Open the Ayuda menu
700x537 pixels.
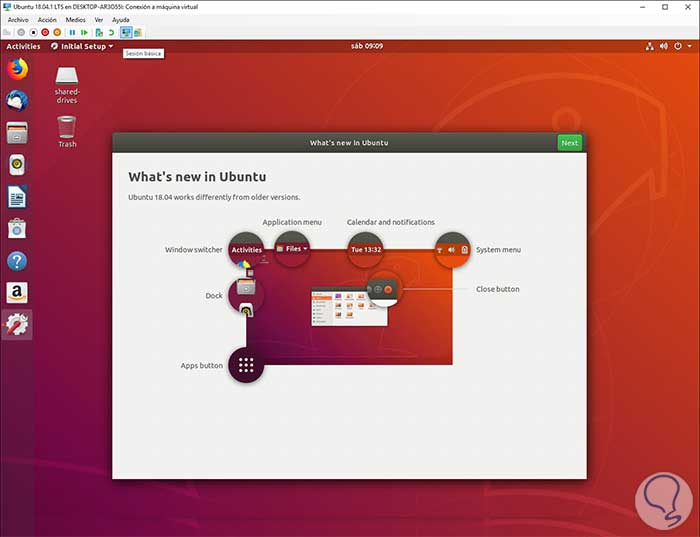(x=121, y=20)
